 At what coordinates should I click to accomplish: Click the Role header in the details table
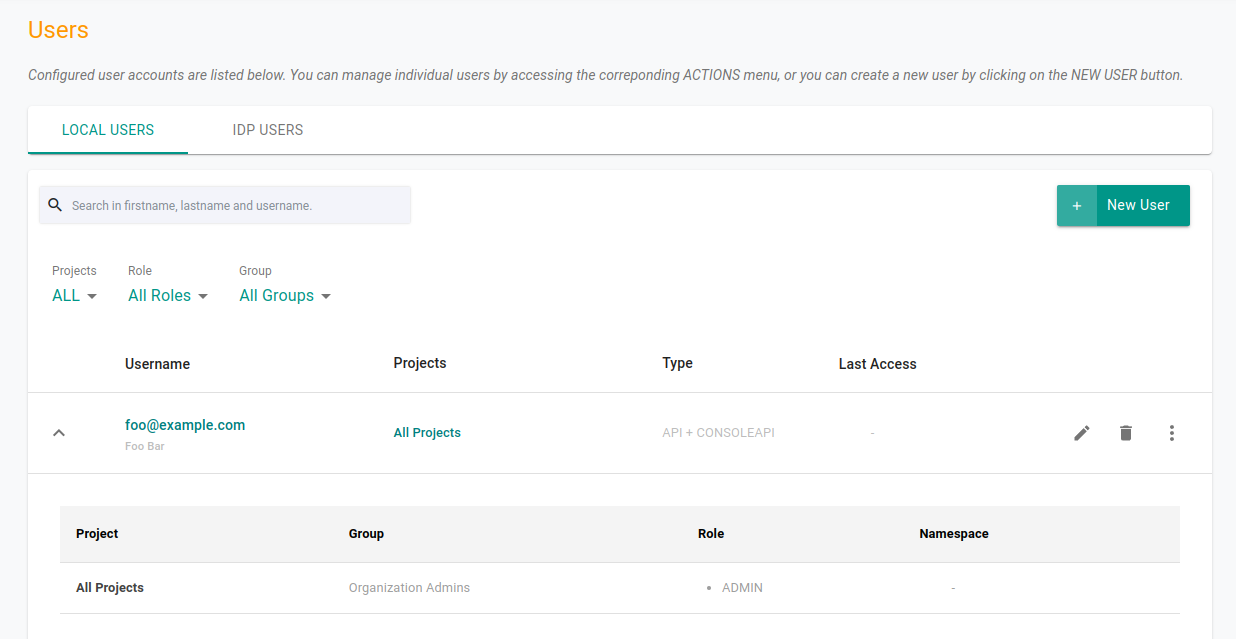coord(711,534)
